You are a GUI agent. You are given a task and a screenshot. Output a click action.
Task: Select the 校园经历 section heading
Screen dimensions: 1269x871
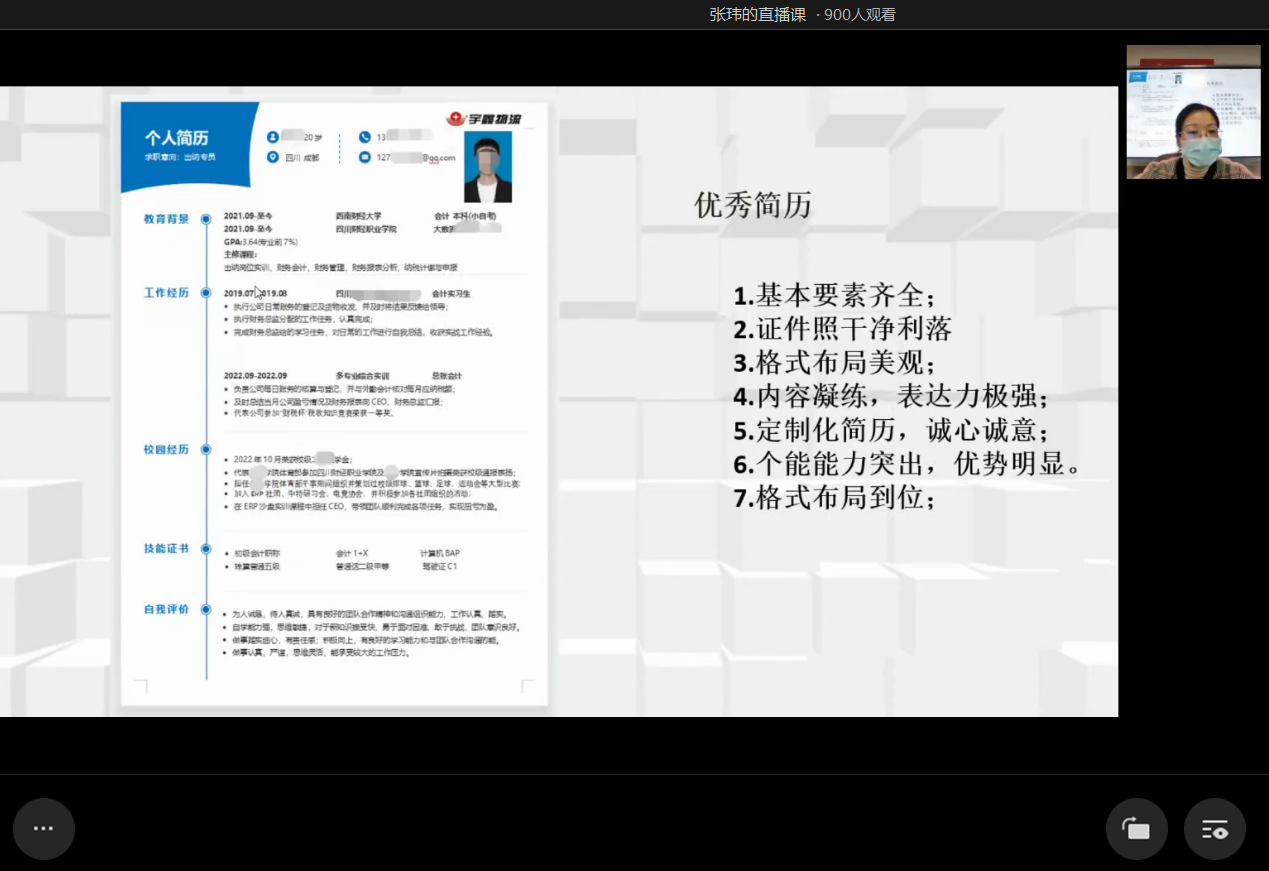[x=166, y=449]
